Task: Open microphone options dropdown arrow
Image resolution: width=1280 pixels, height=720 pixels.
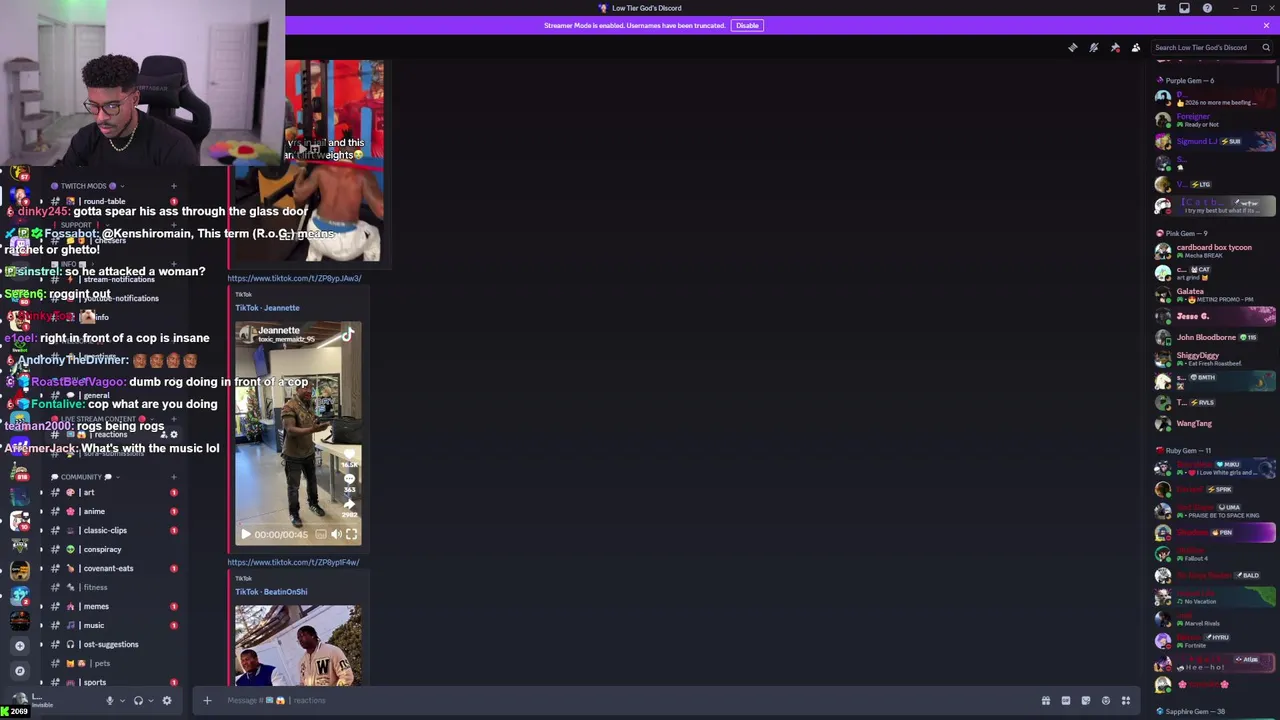Action: (x=122, y=700)
